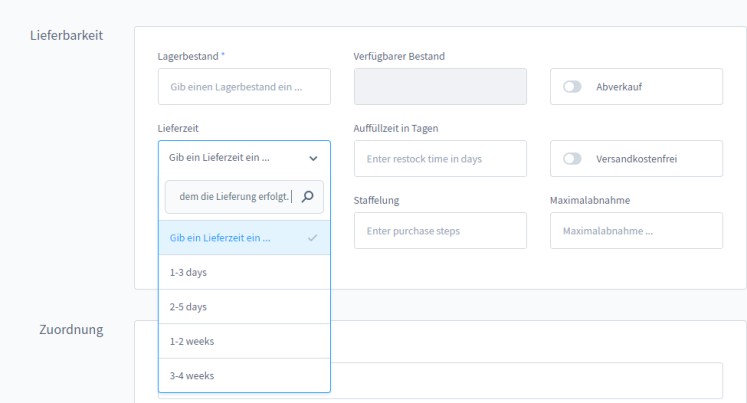Viewport: 747px width, 403px height.
Task: Focus the Maximalabnahme input field
Action: pos(636,231)
